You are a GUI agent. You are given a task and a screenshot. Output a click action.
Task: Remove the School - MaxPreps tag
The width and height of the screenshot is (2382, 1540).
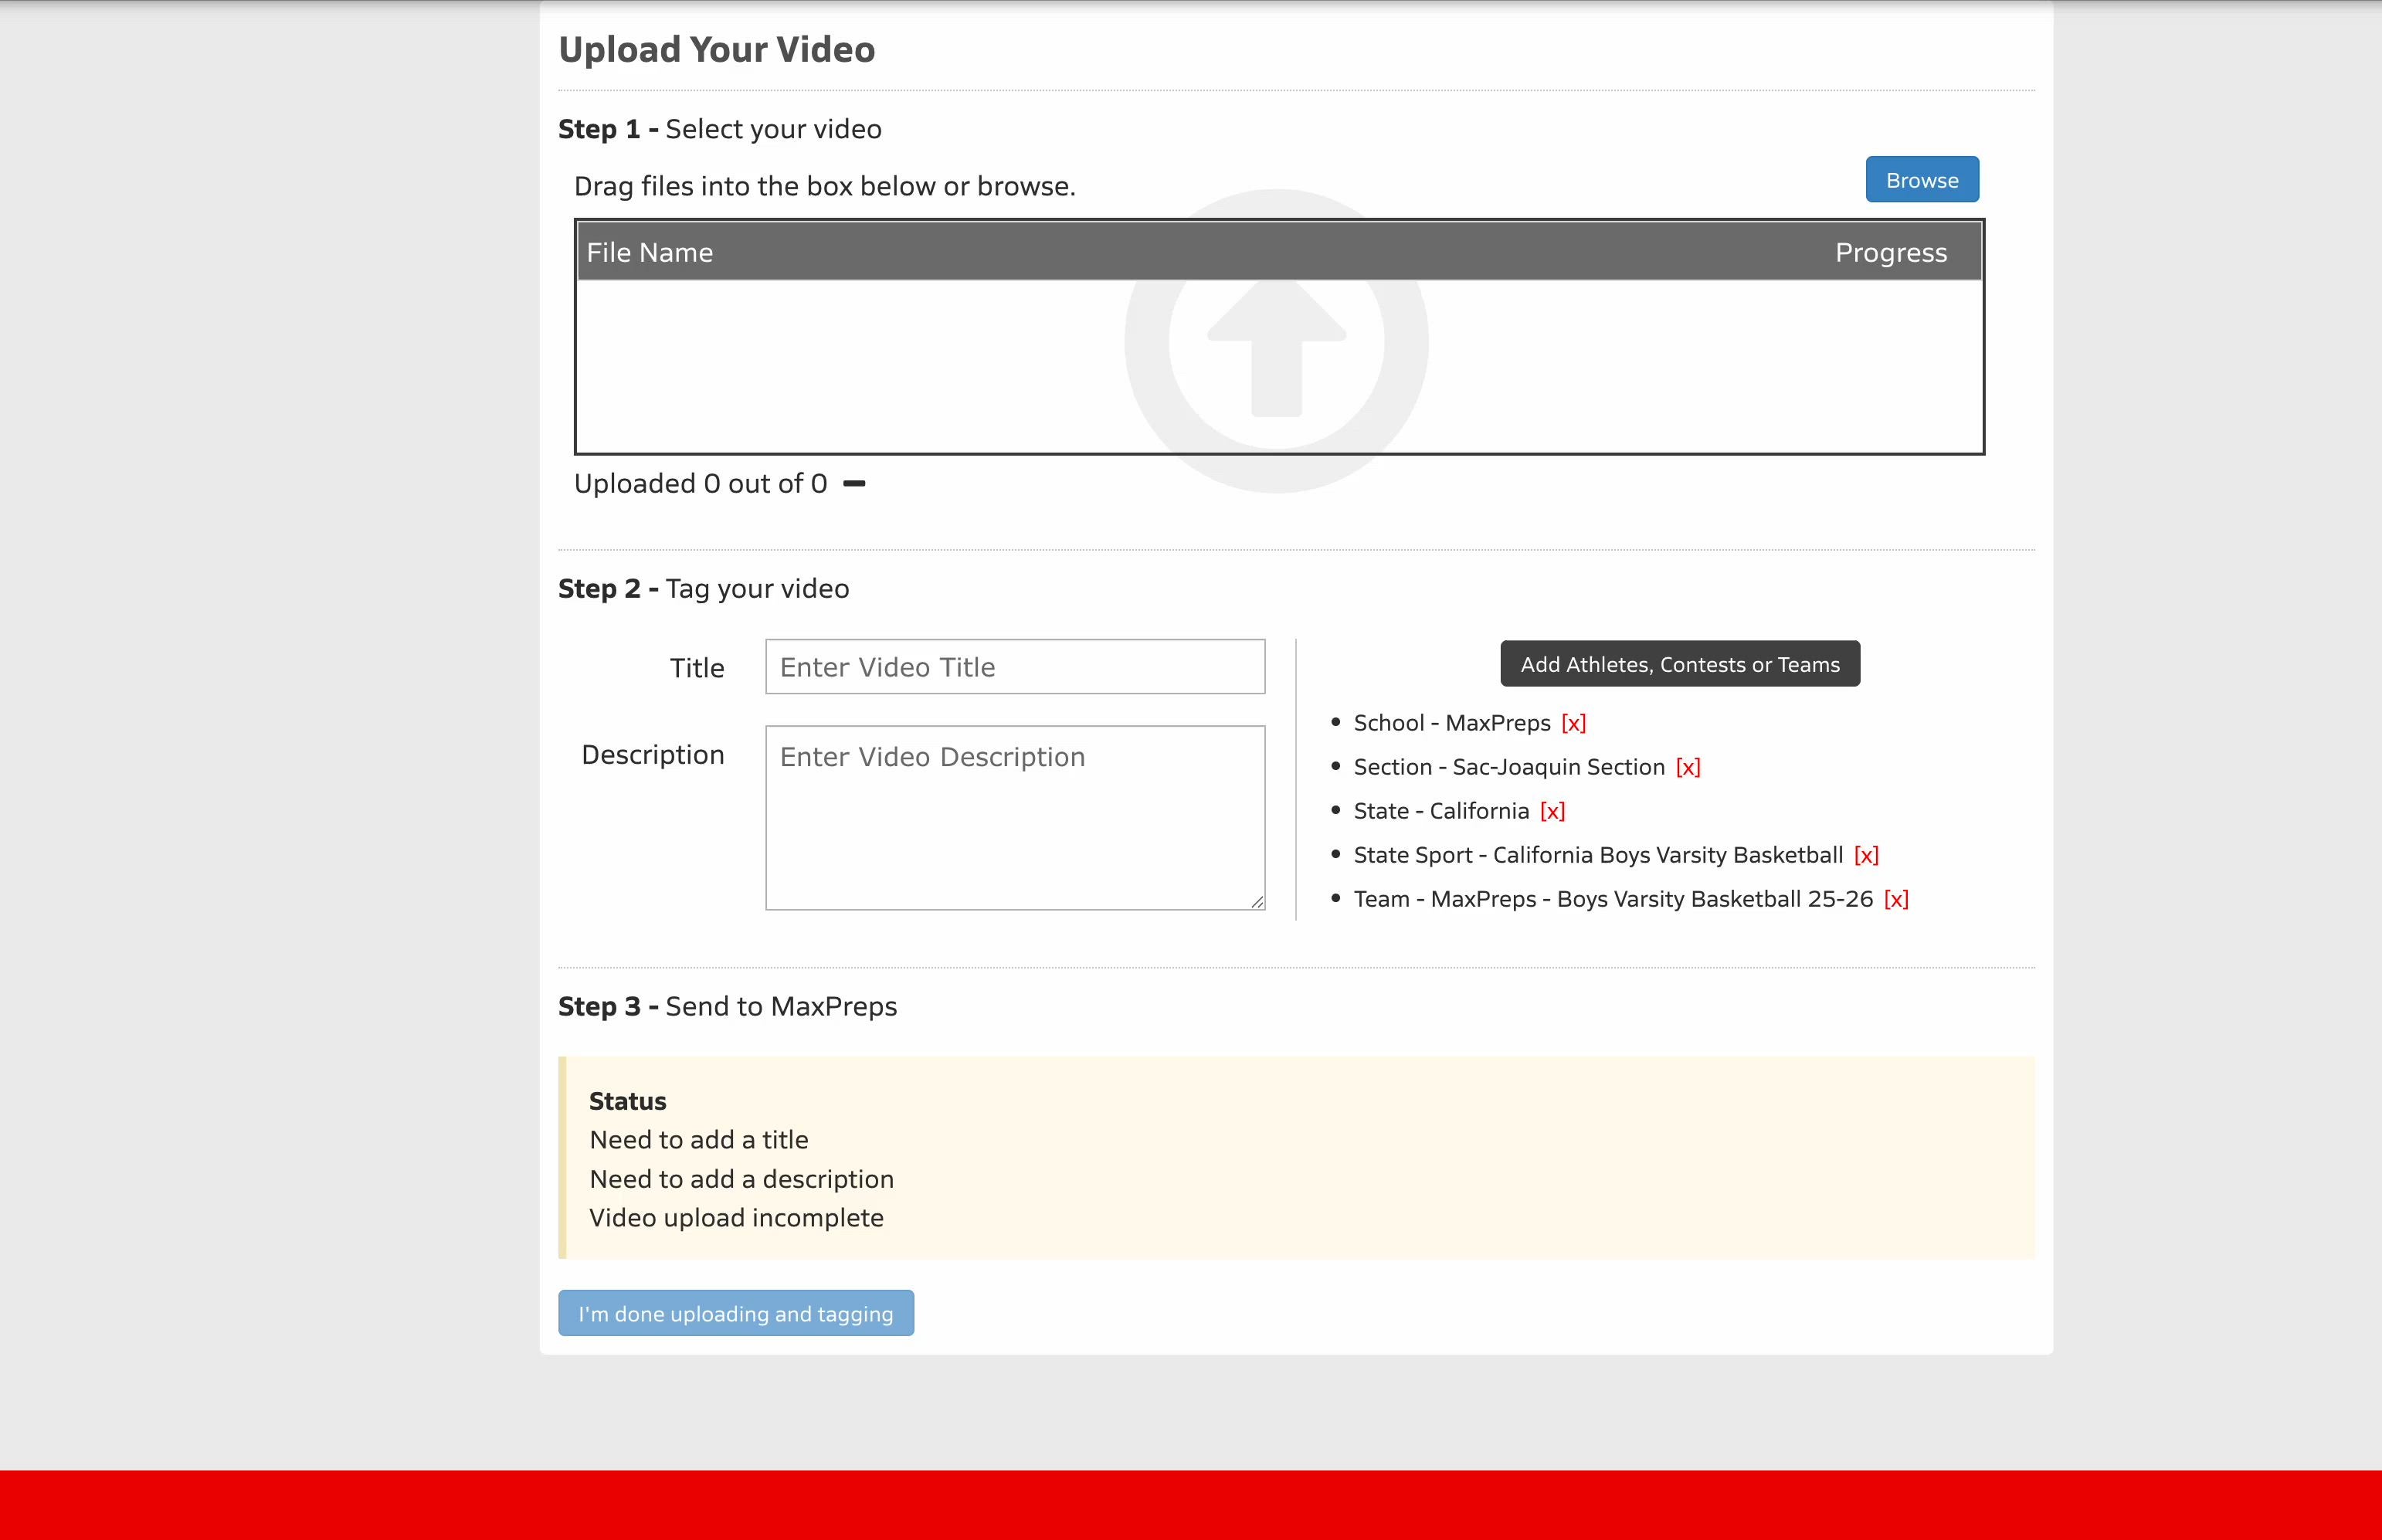click(x=1573, y=723)
